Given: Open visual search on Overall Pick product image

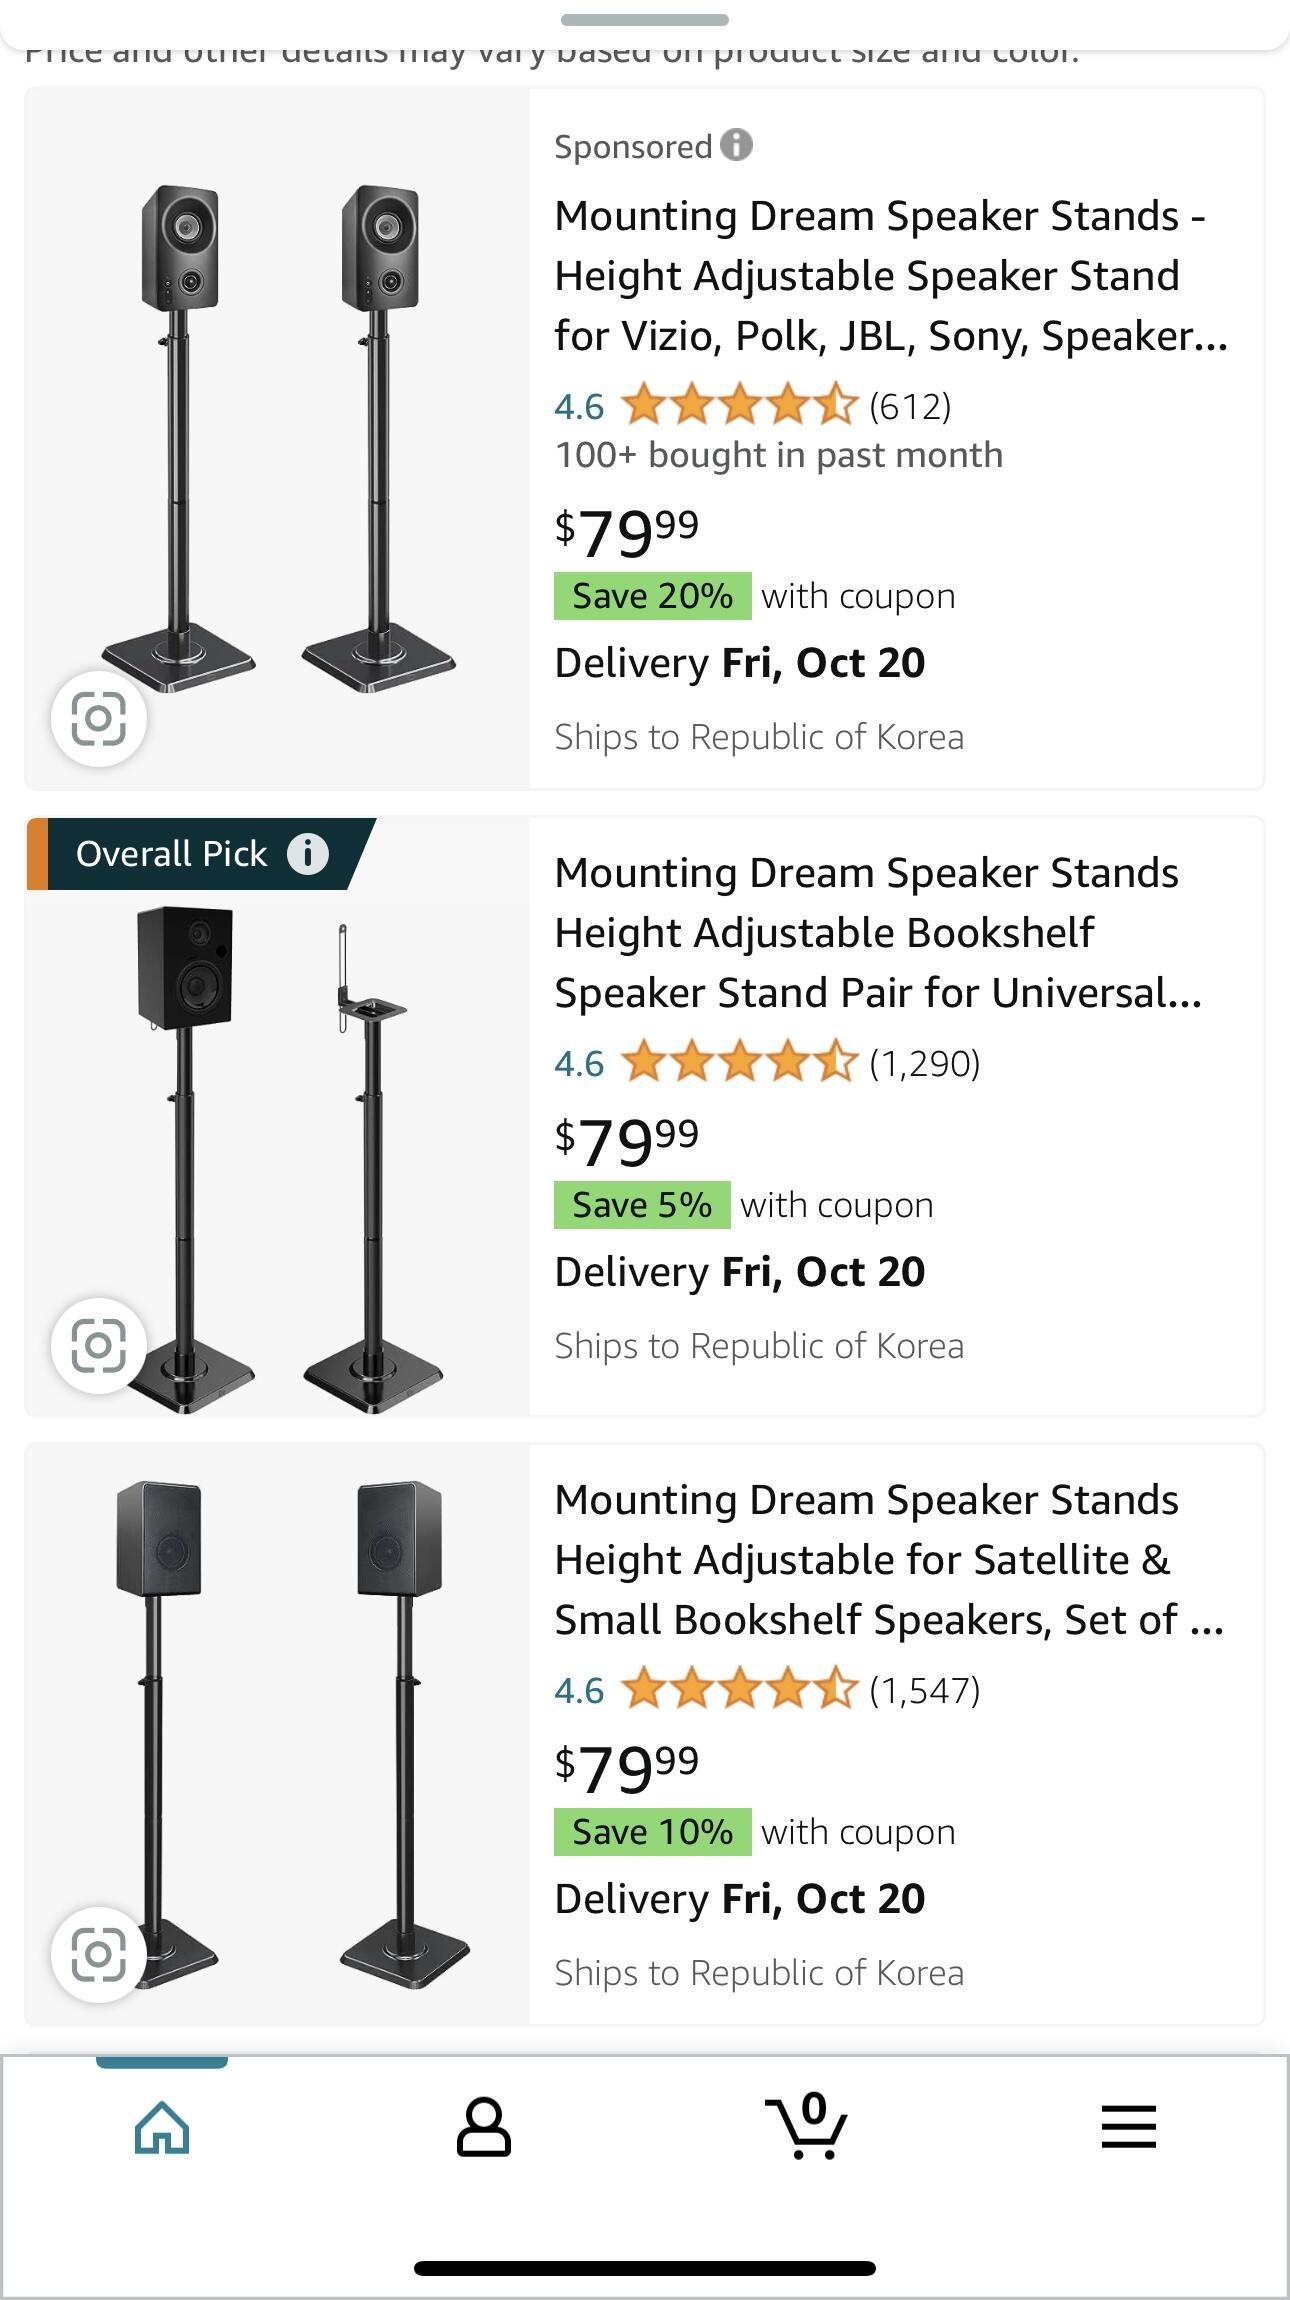Looking at the screenshot, I should coord(99,1345).
